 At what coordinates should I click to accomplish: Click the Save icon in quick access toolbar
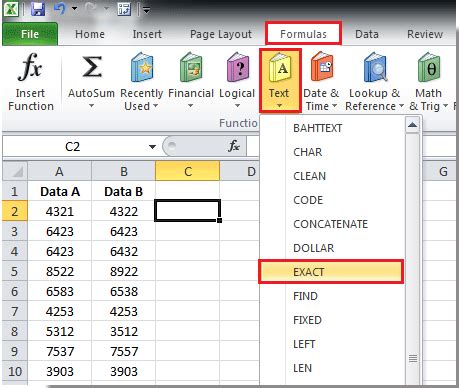38,9
